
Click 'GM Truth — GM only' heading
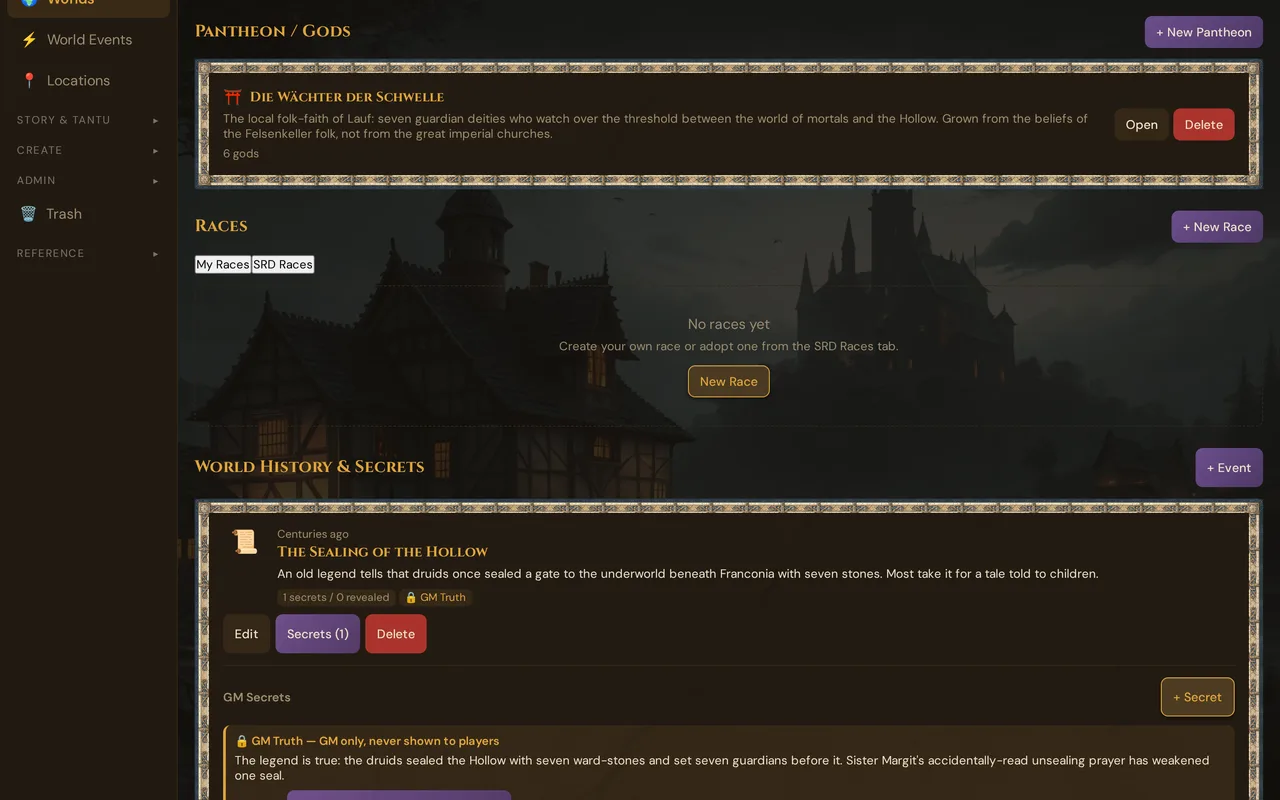[x=367, y=741]
